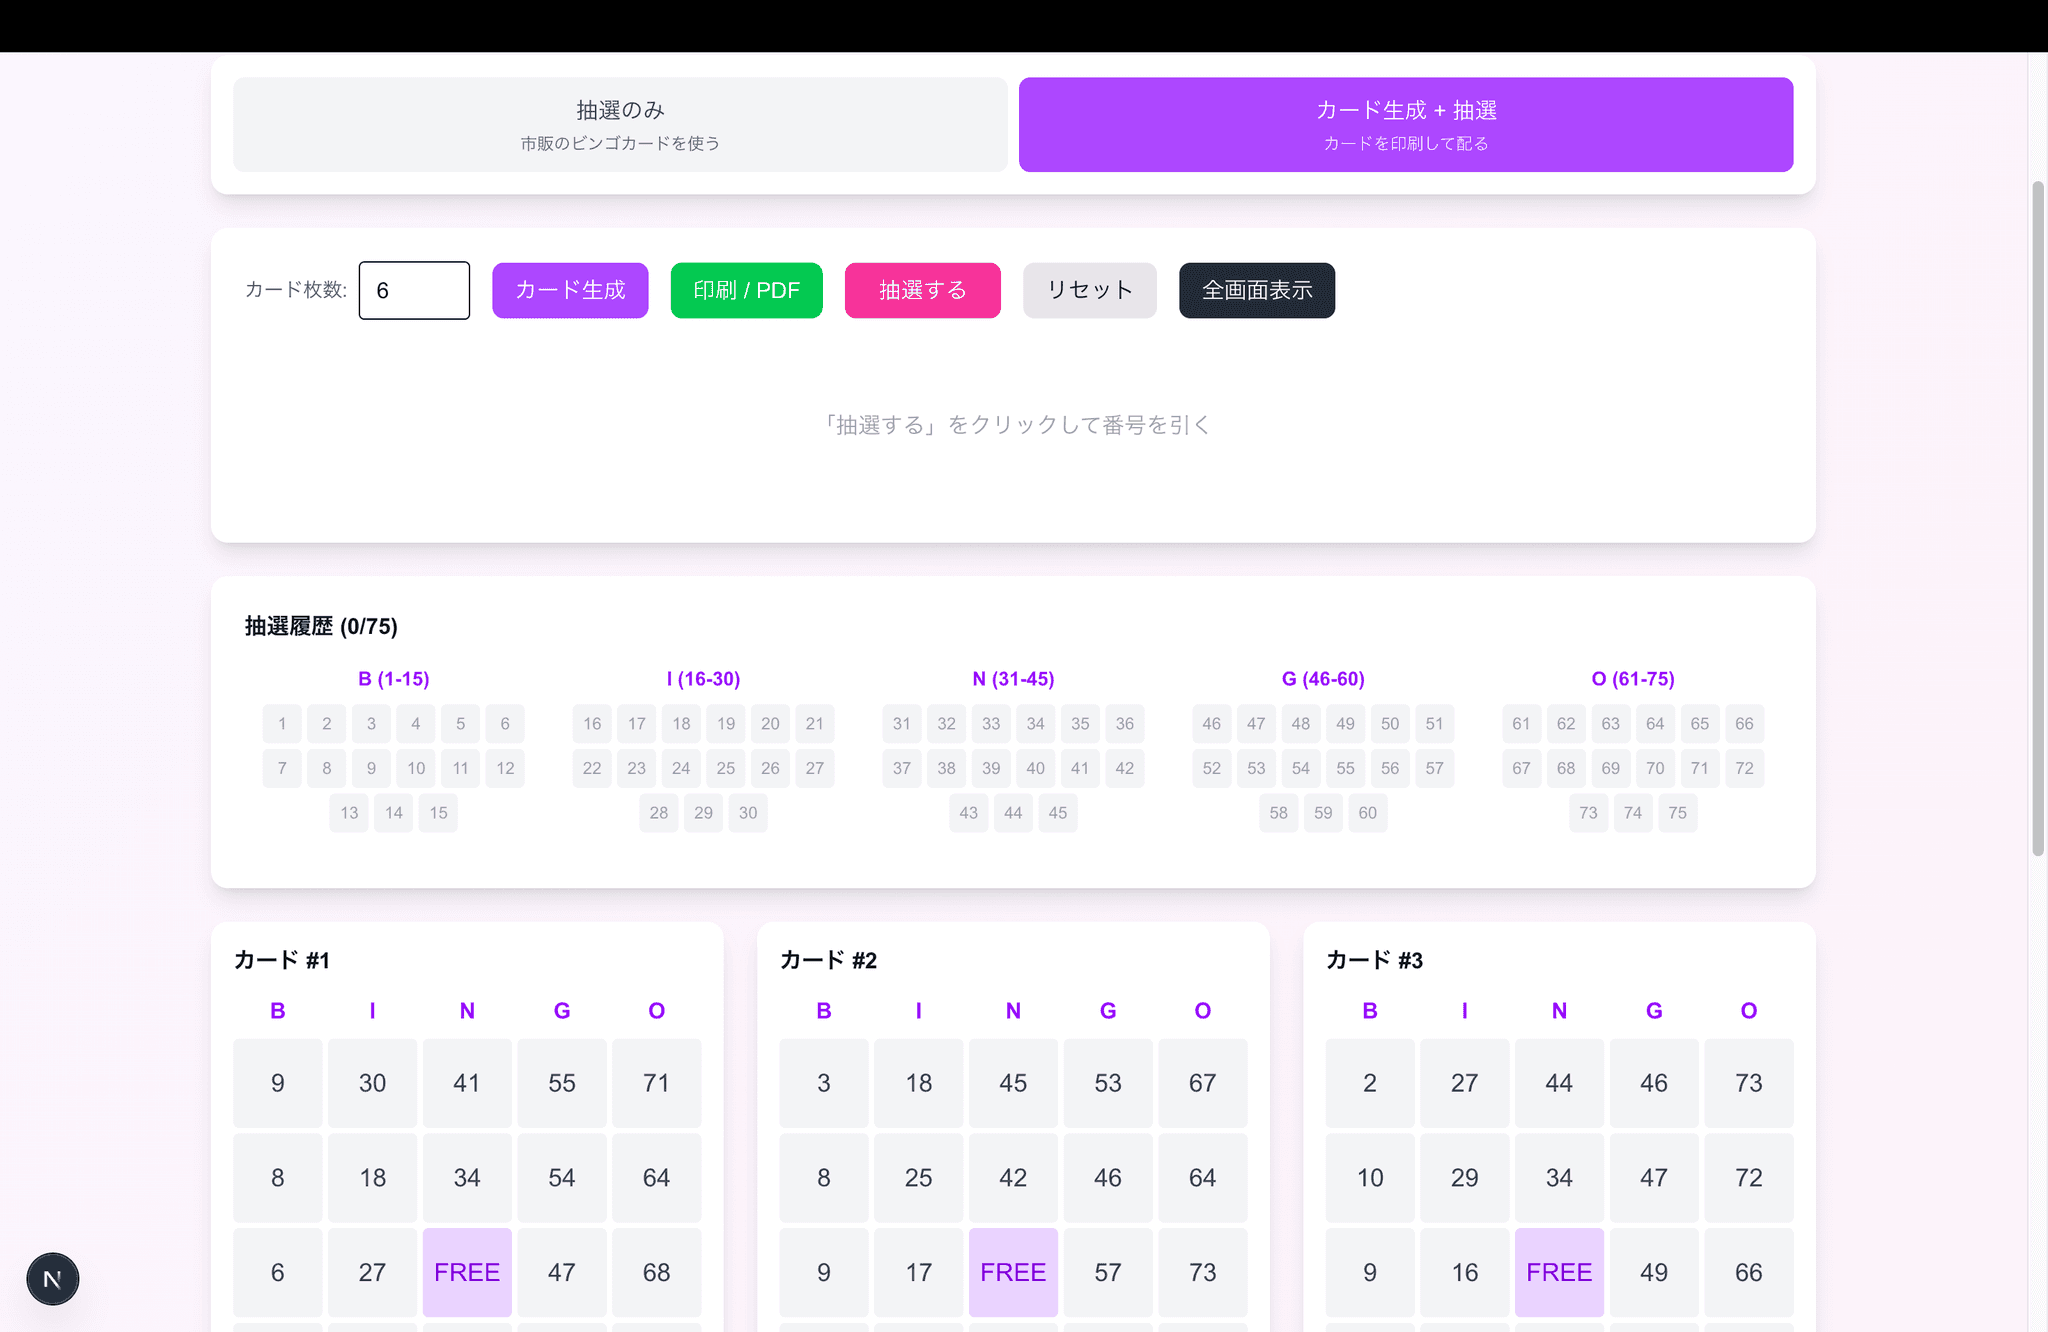The width and height of the screenshot is (2048, 1332).
Task: Switch to 抽選のみ mode tab
Action: pyautogui.click(x=620, y=124)
